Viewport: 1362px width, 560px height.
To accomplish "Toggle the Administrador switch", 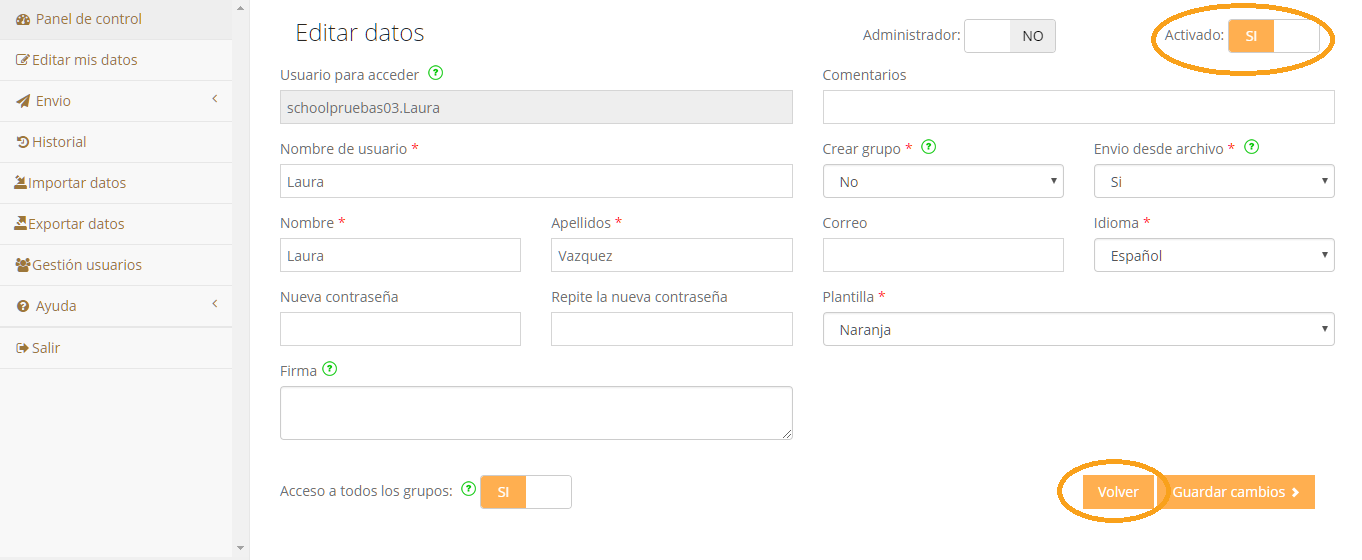I will tap(1009, 36).
